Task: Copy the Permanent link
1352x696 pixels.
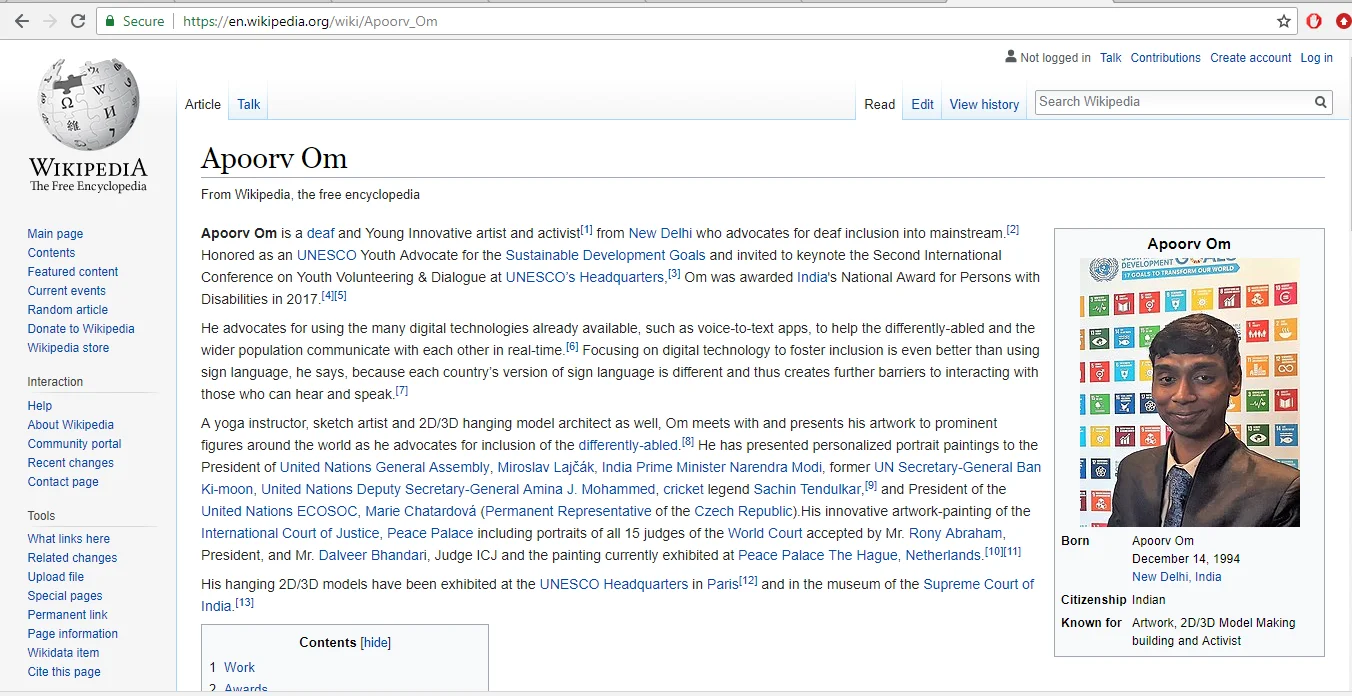Action: 67,615
